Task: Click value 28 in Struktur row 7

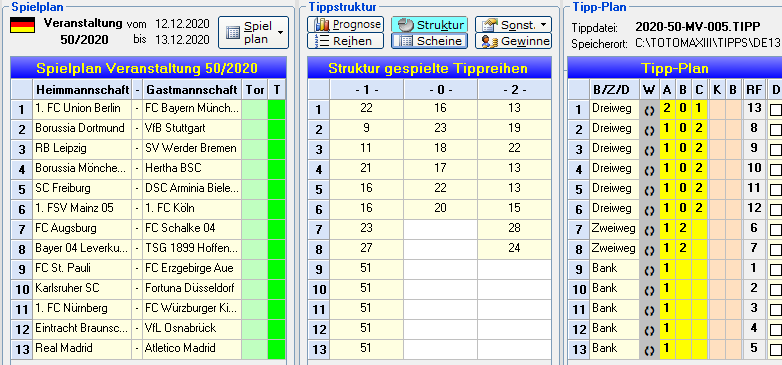Action: tap(514, 229)
